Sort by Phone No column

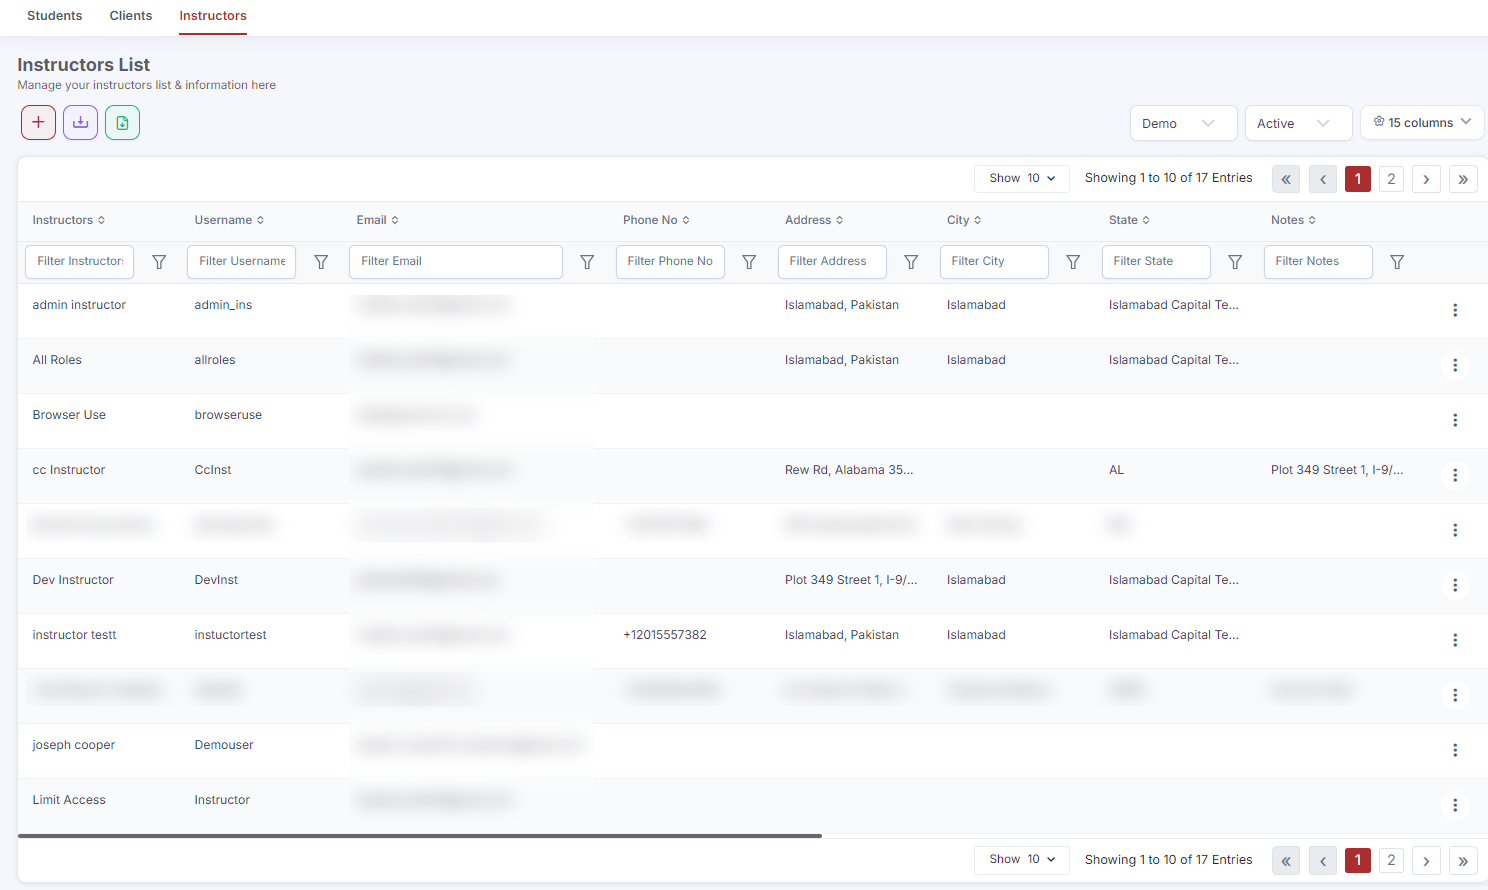pyautogui.click(x=656, y=220)
